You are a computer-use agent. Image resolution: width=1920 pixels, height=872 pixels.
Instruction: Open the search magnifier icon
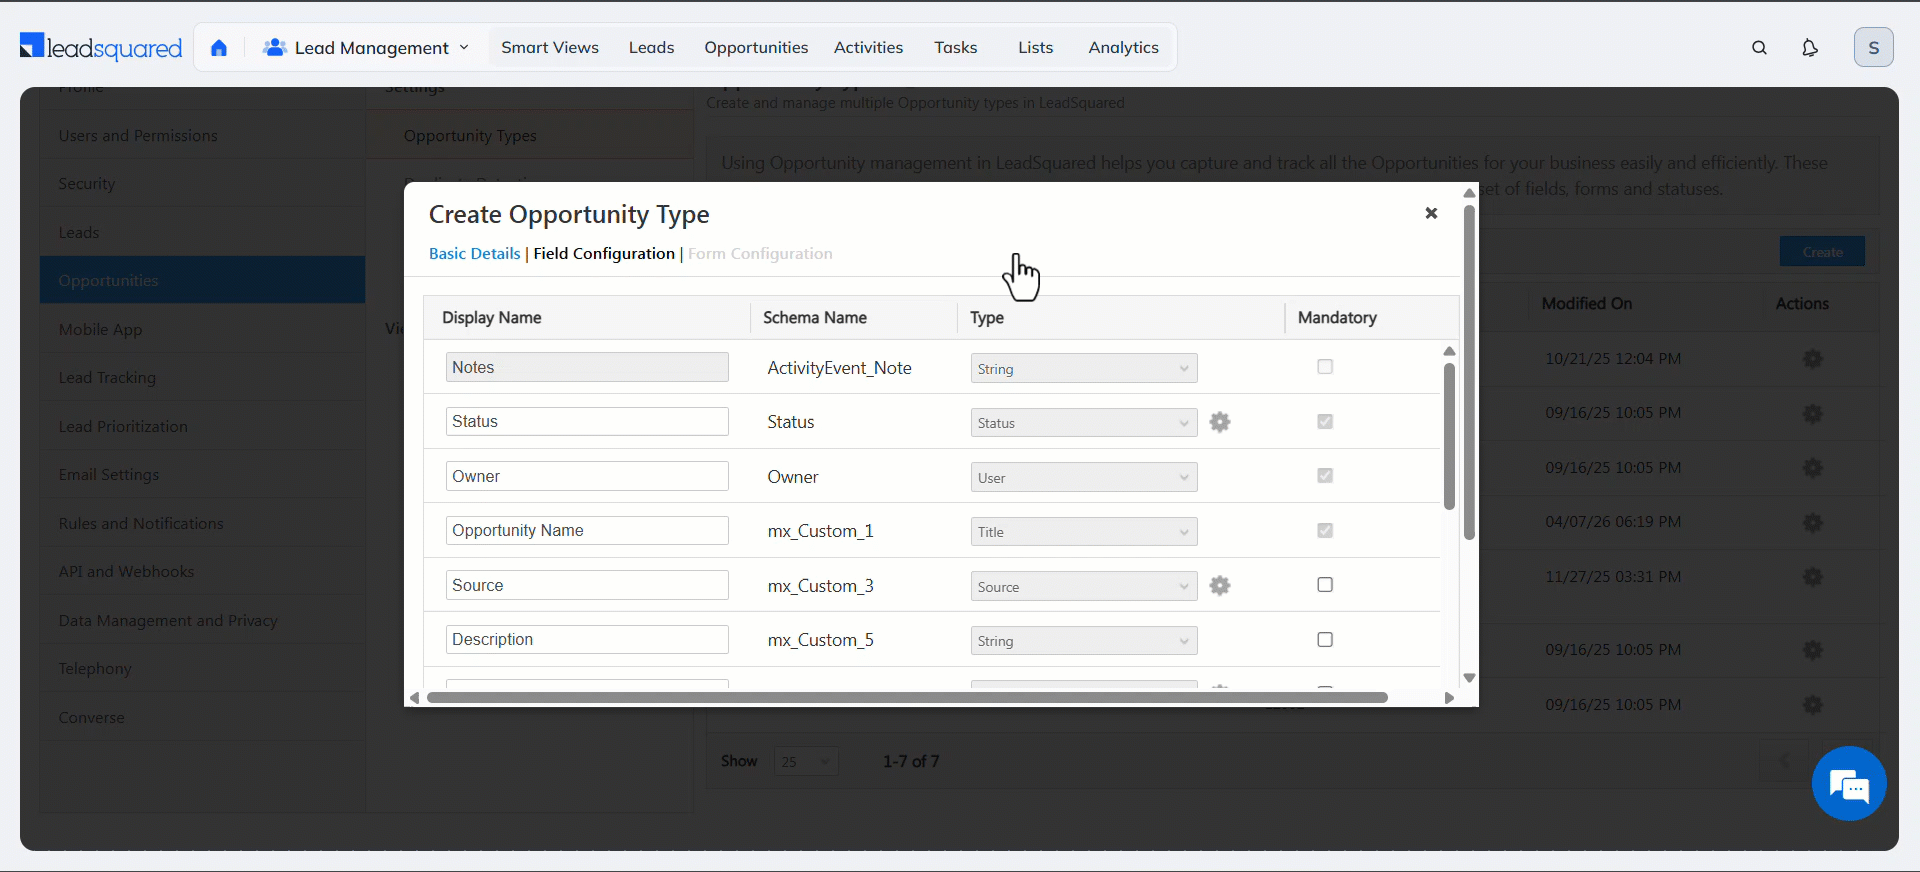tap(1759, 48)
